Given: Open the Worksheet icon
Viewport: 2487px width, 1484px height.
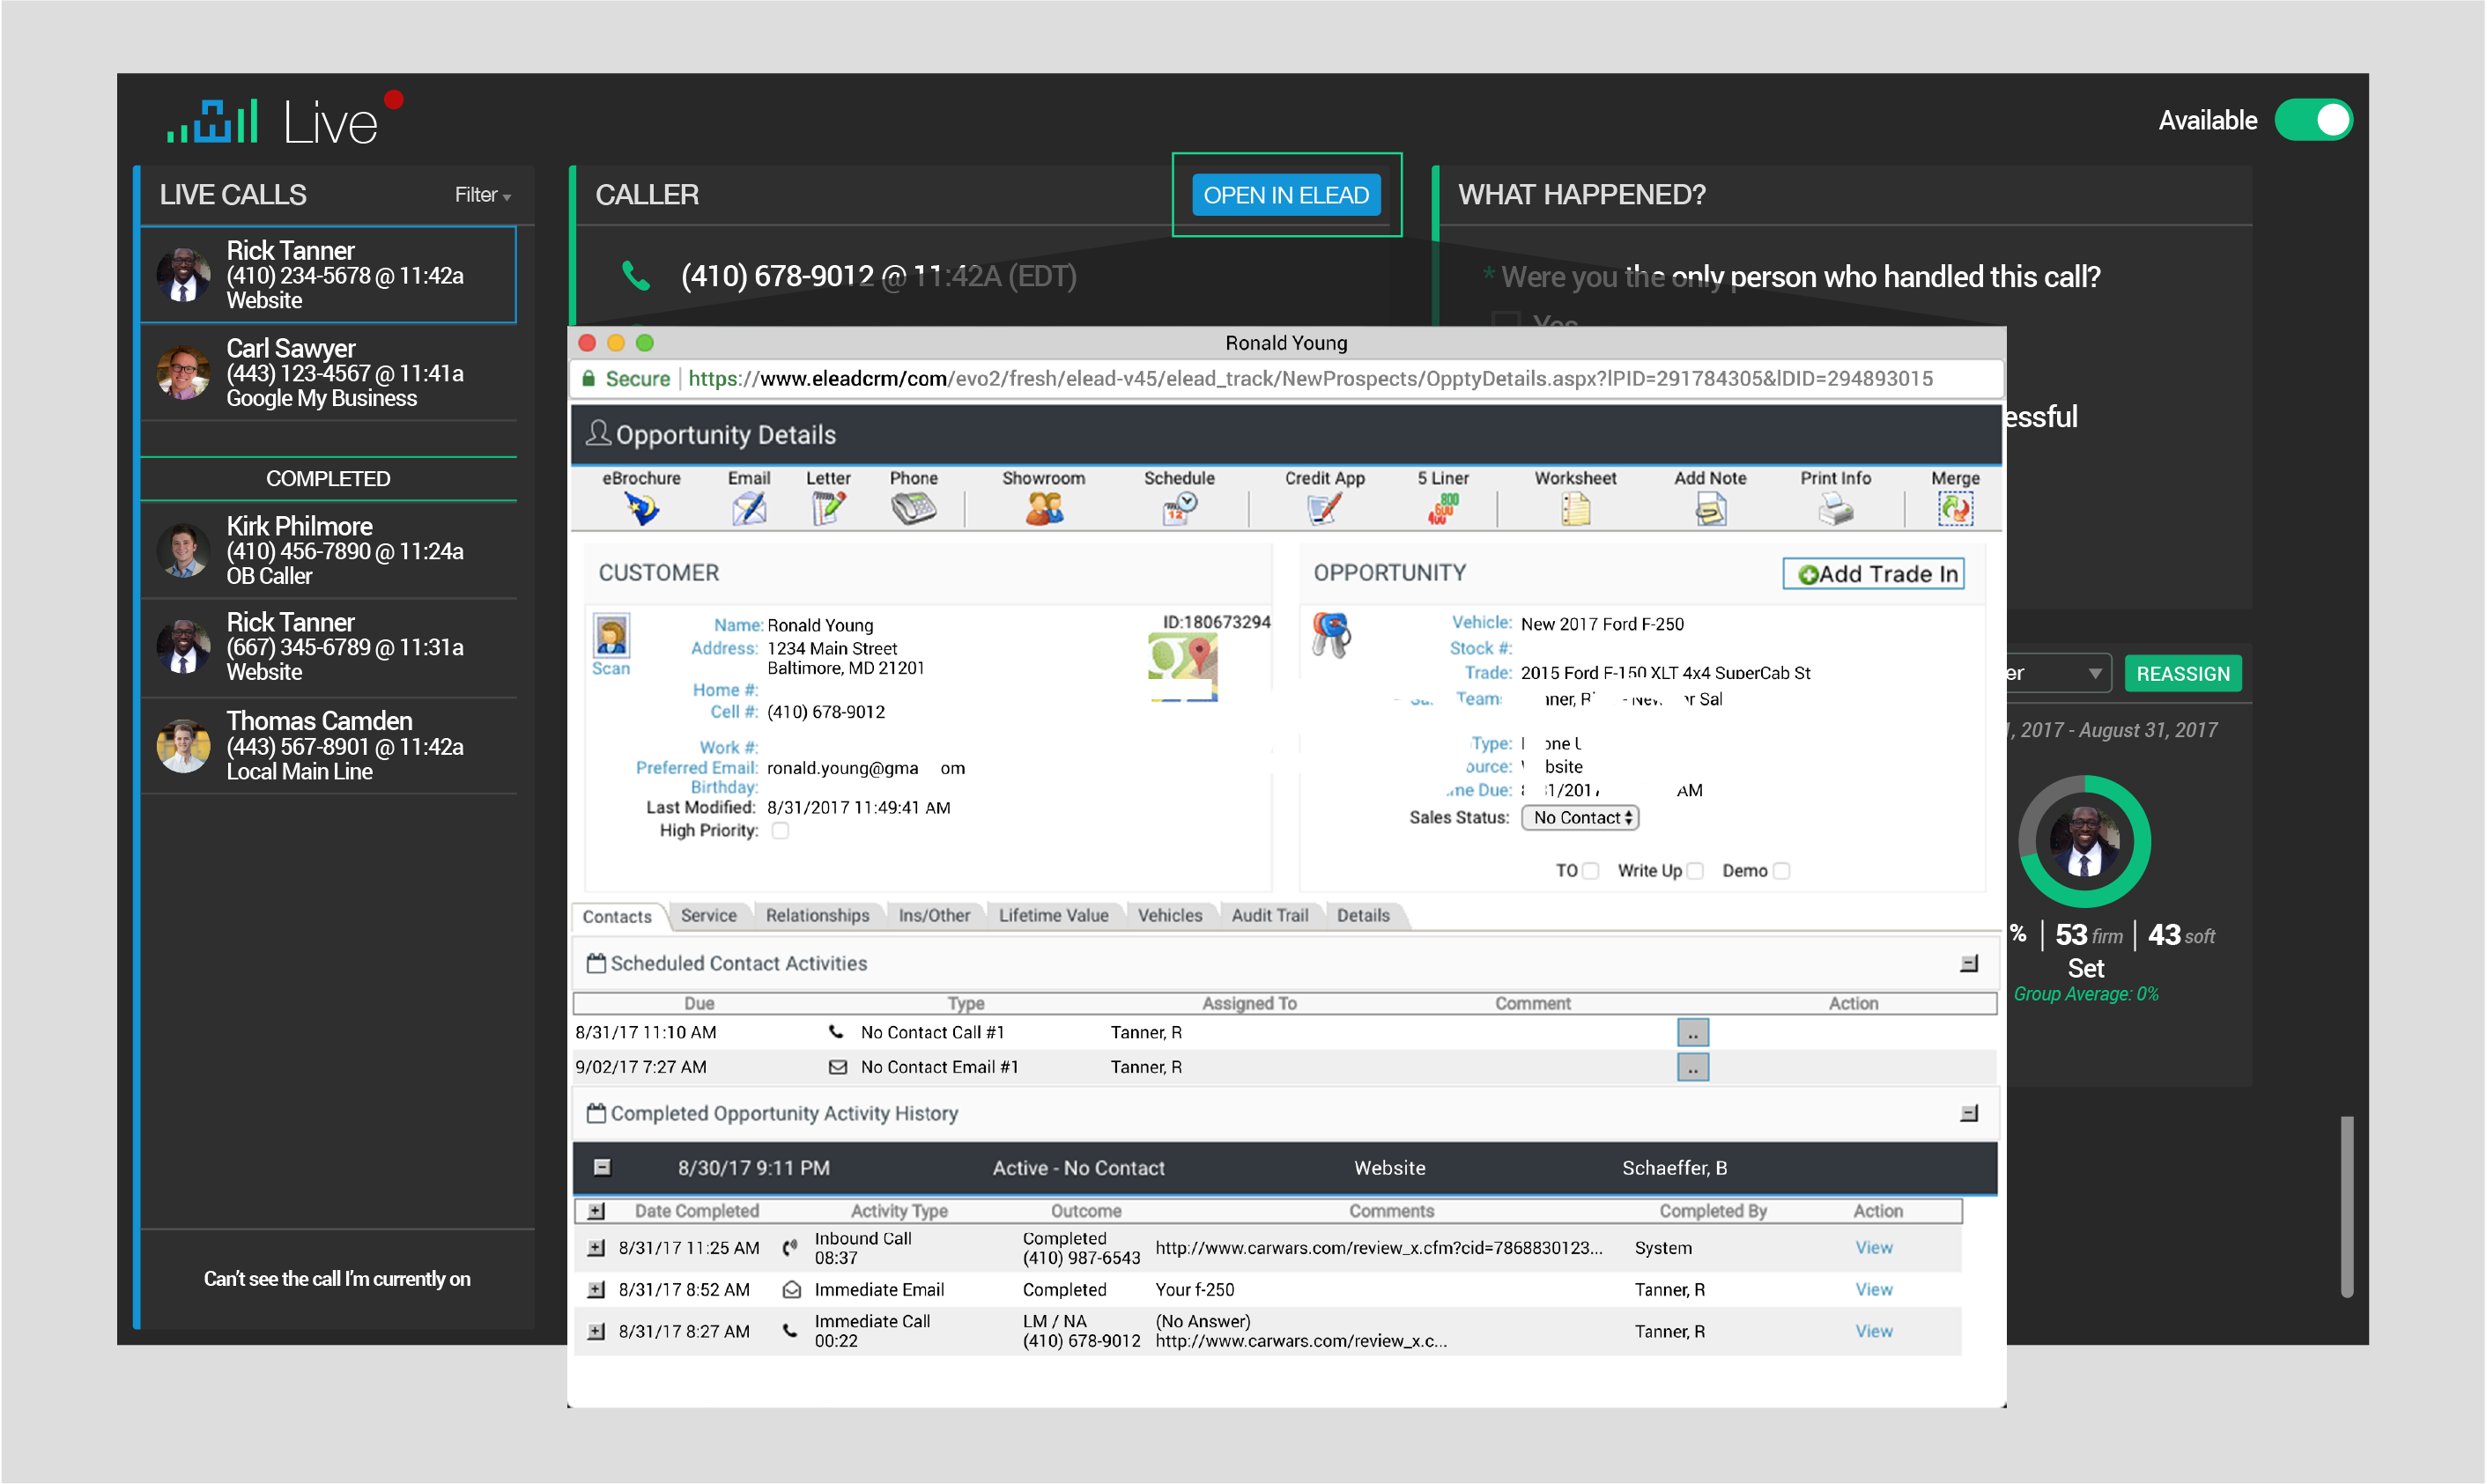Looking at the screenshot, I should [1575, 509].
